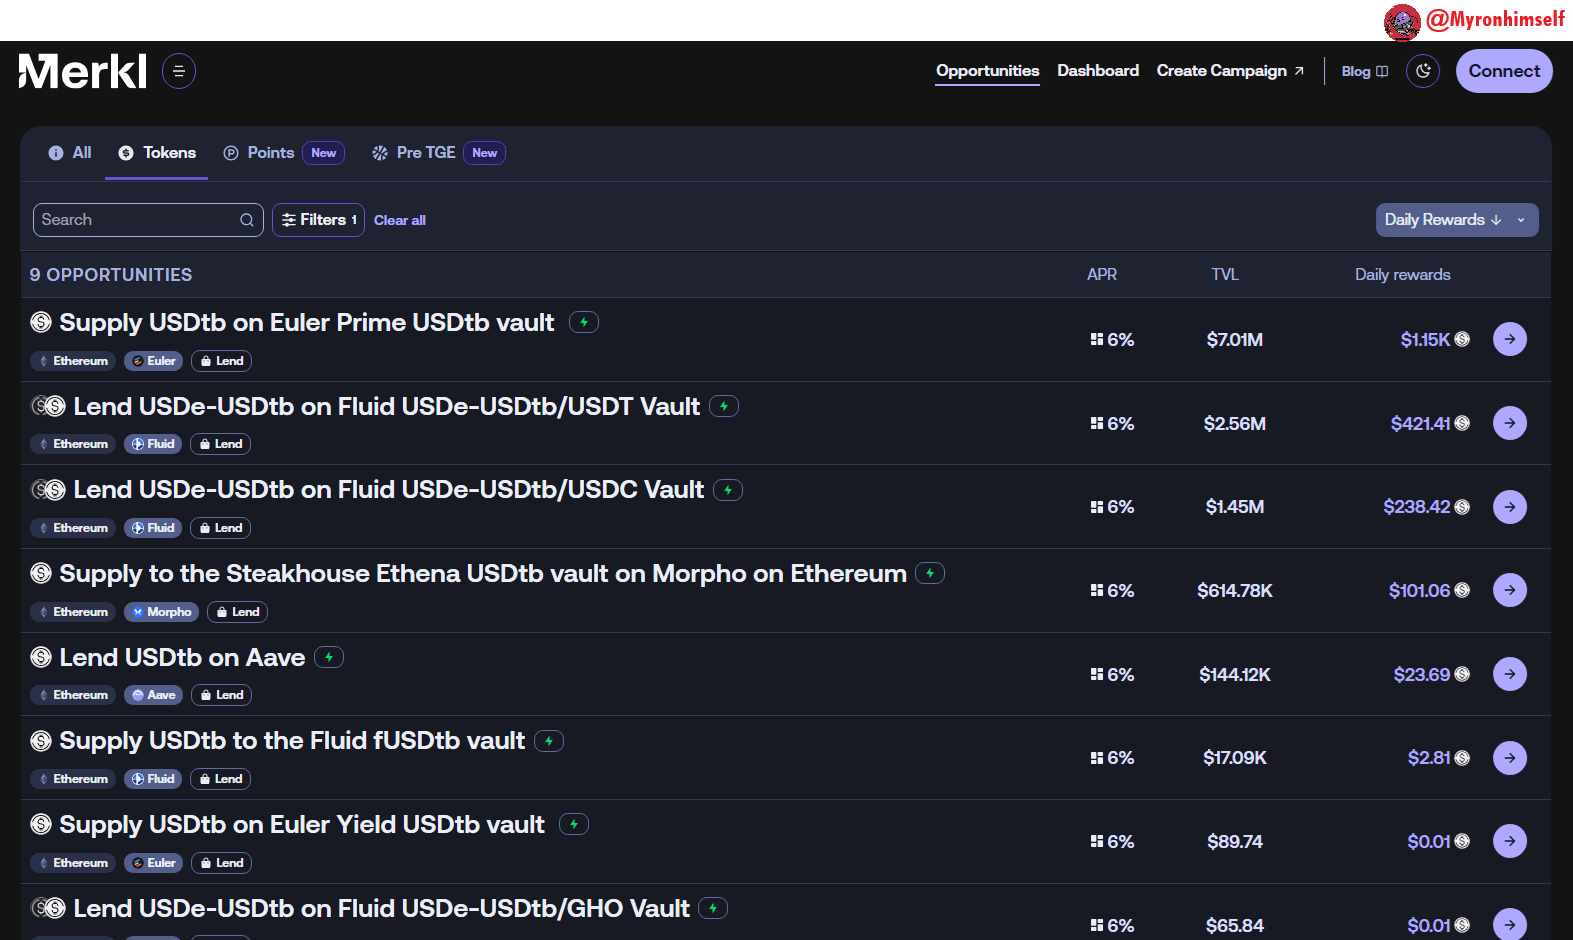Click Morpho protocol tag
Image resolution: width=1573 pixels, height=940 pixels.
(161, 612)
